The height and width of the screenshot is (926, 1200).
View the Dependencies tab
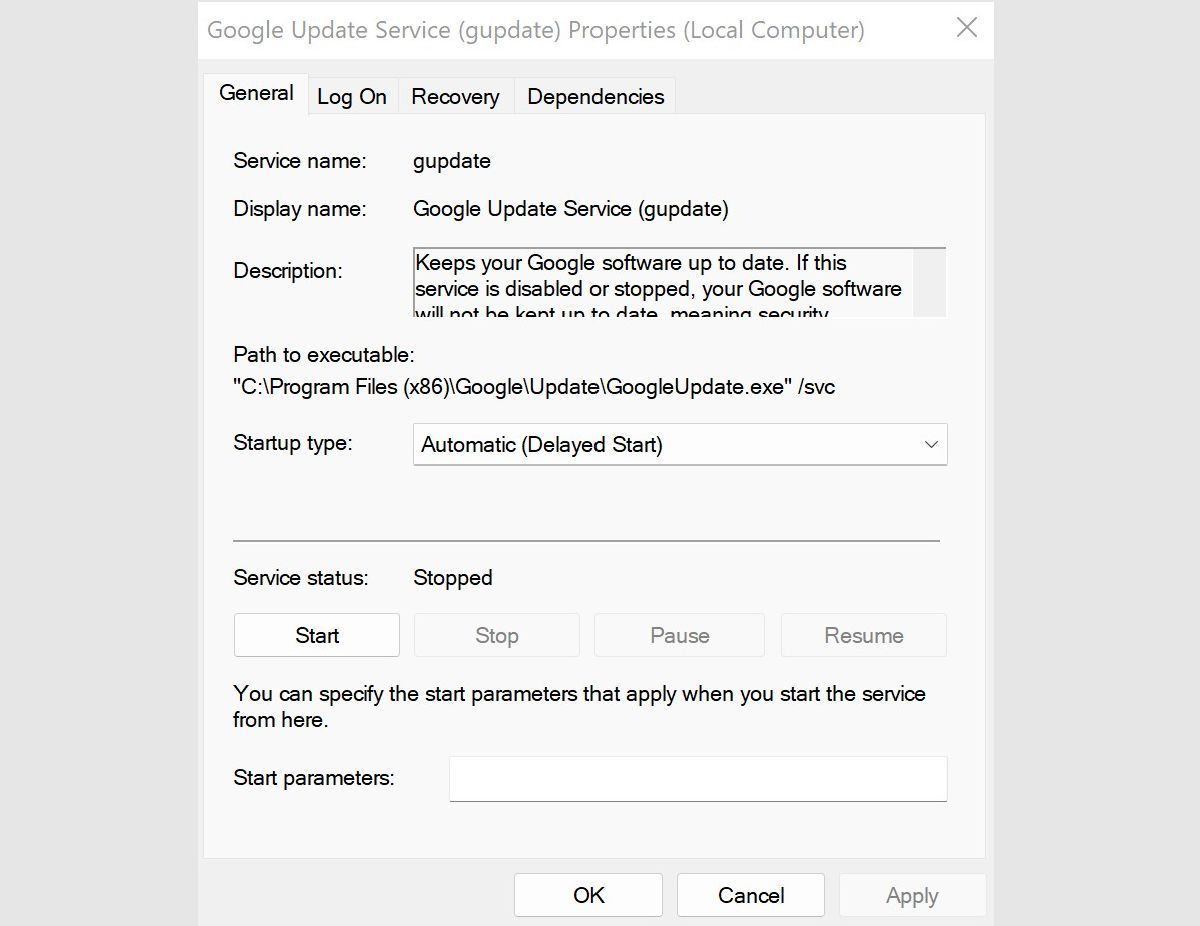coord(594,96)
